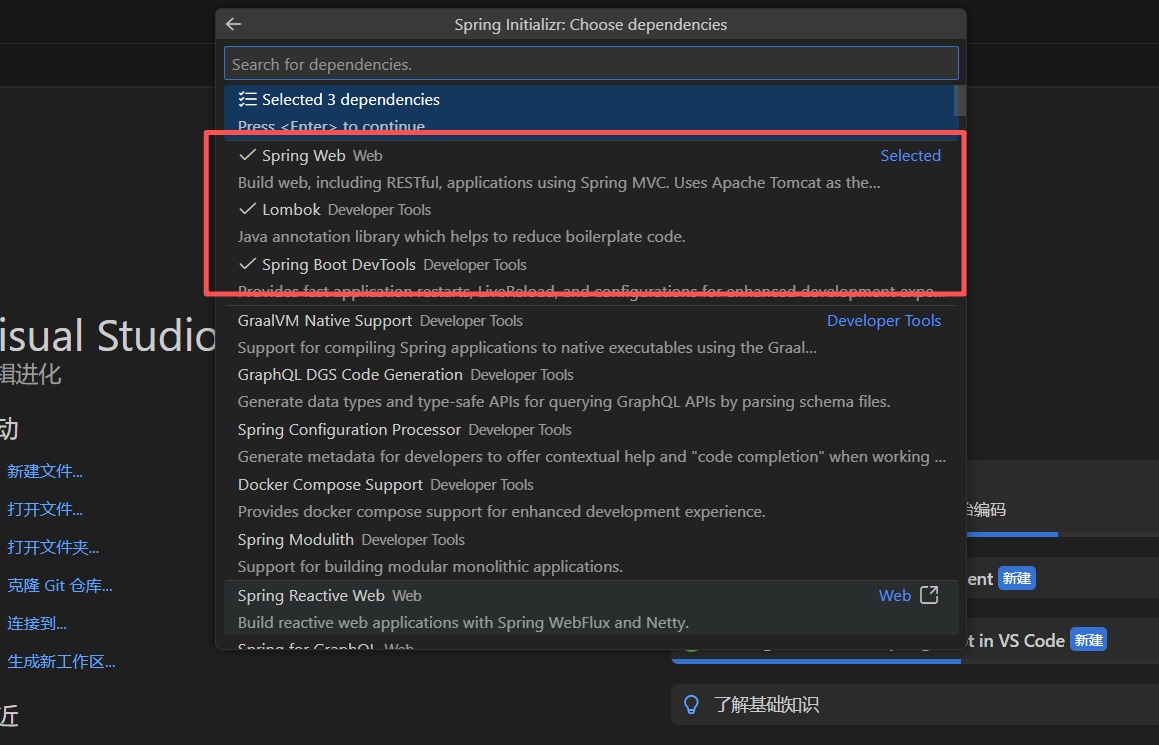The image size is (1159, 745).
Task: Deselect the Spring Web dependency
Action: (304, 156)
